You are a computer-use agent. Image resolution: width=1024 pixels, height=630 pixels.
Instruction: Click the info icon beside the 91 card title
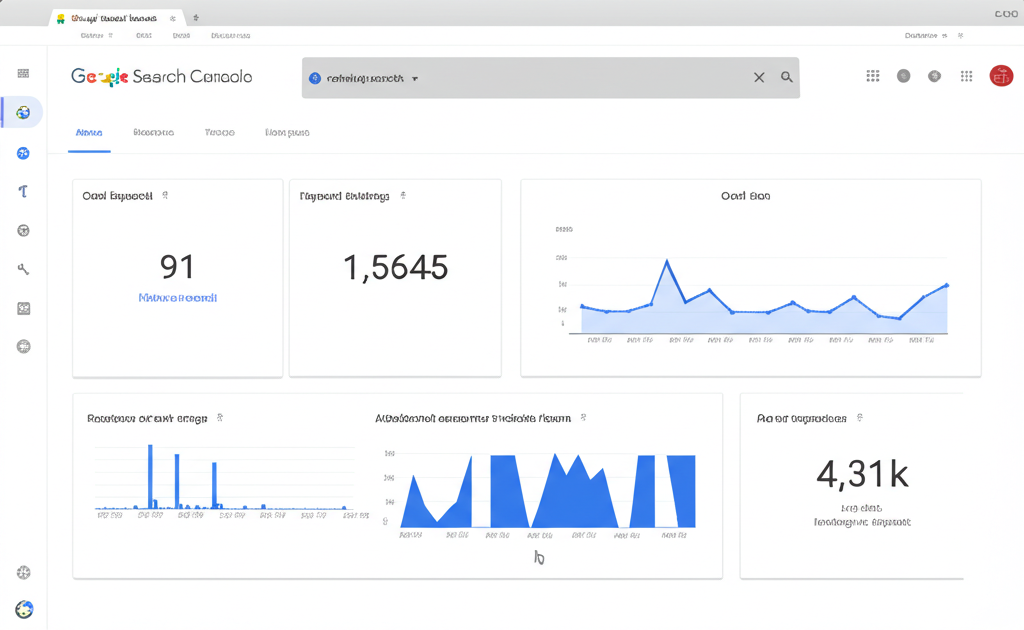click(x=165, y=196)
